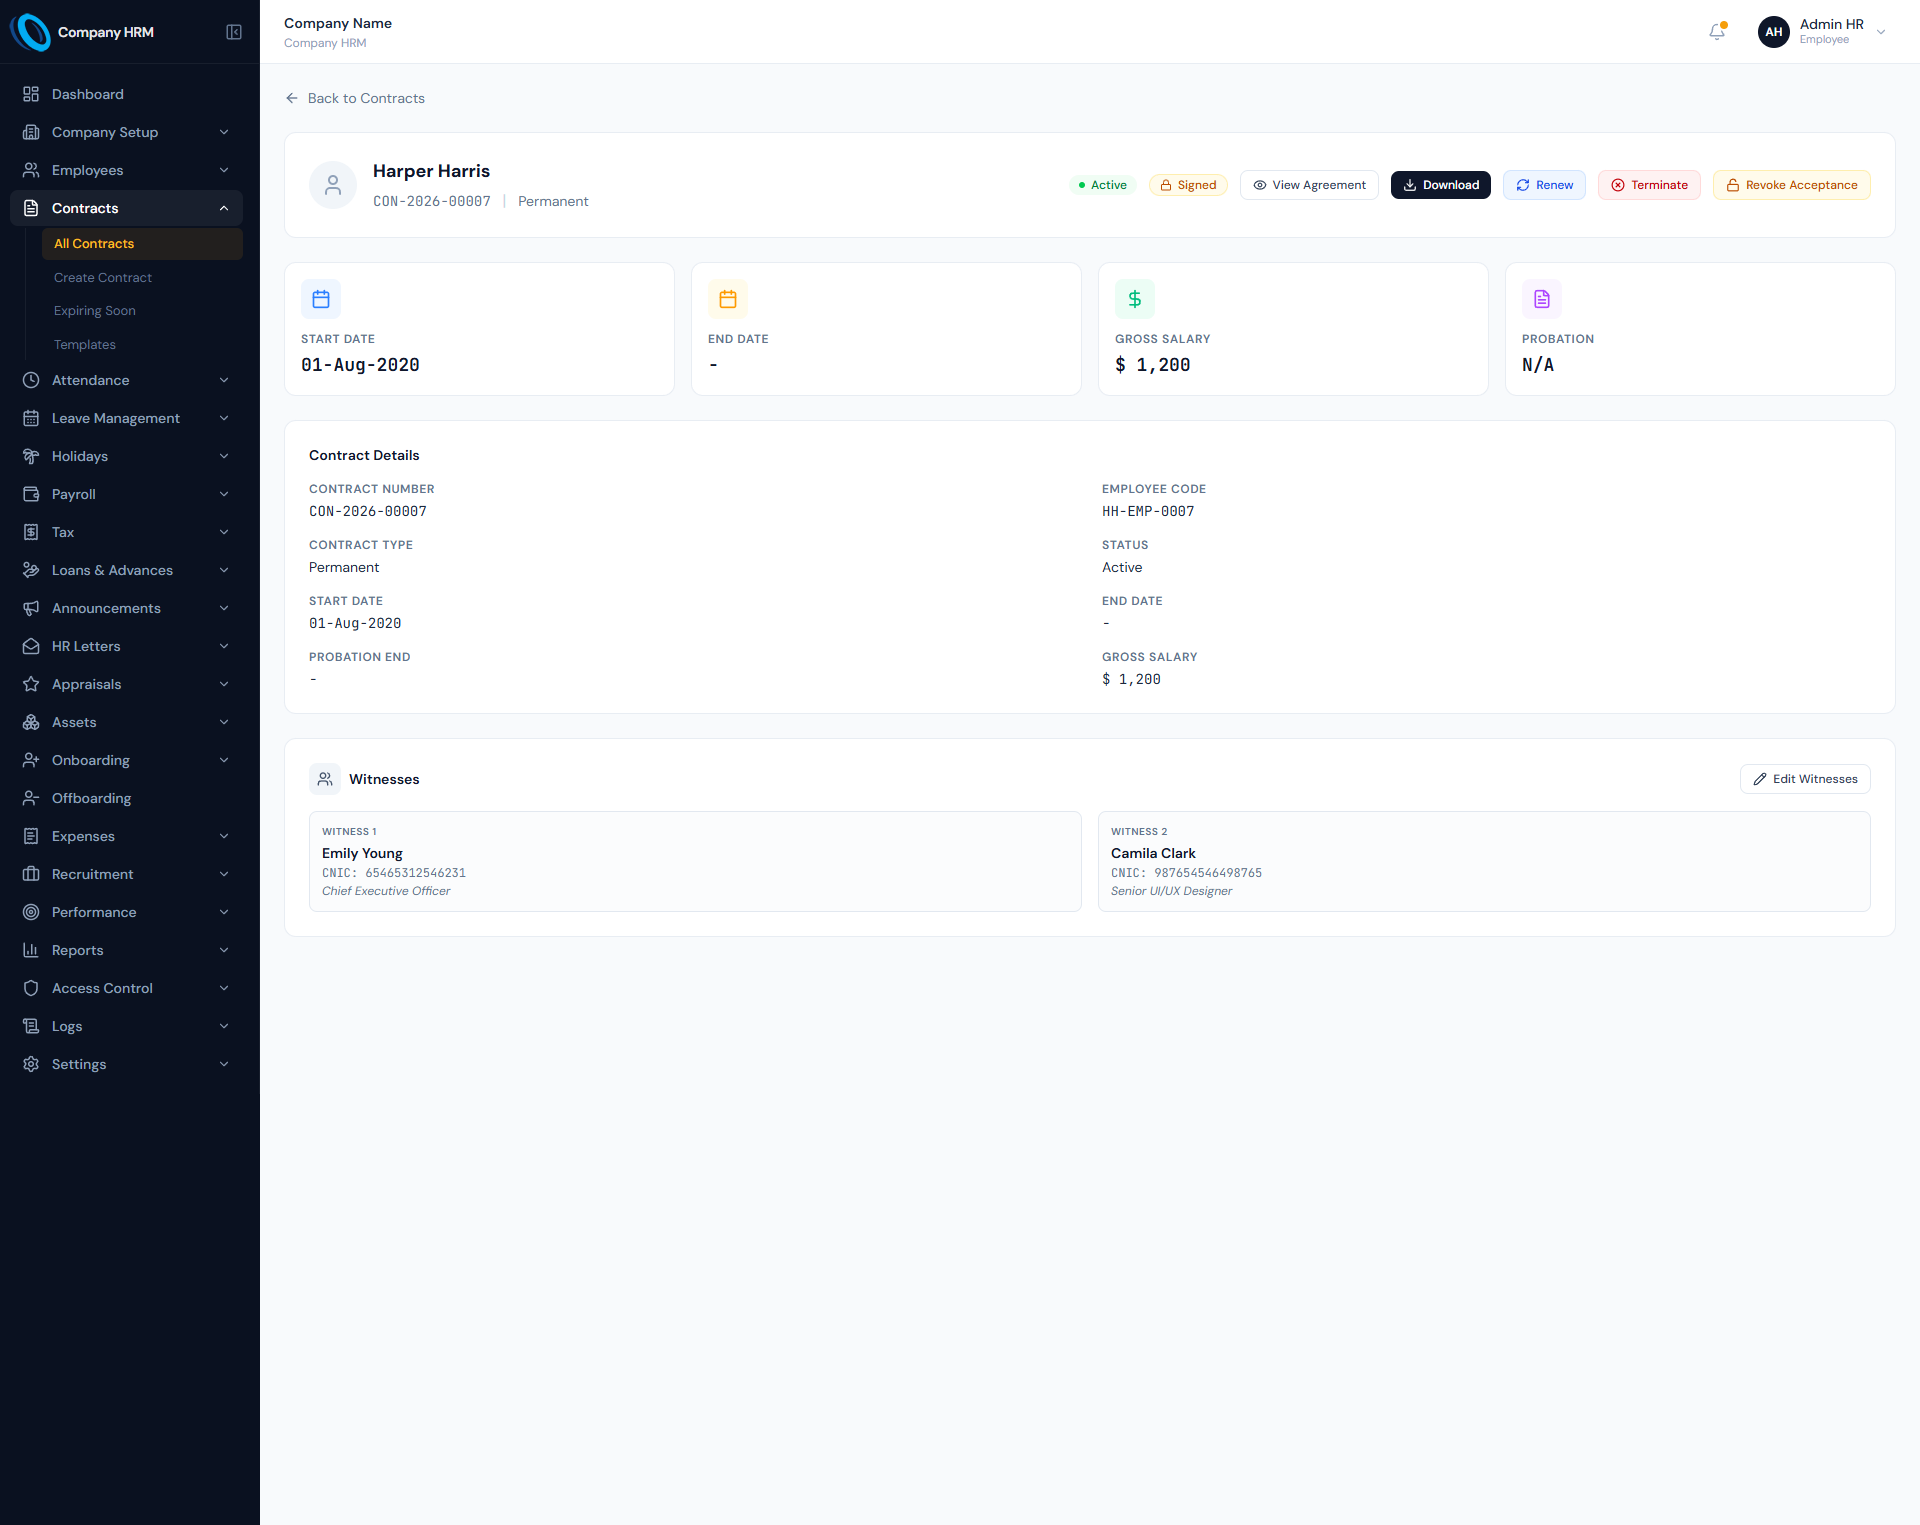Expand the Company Setup chevron
Viewport: 1920px width, 1525px height.
(224, 132)
